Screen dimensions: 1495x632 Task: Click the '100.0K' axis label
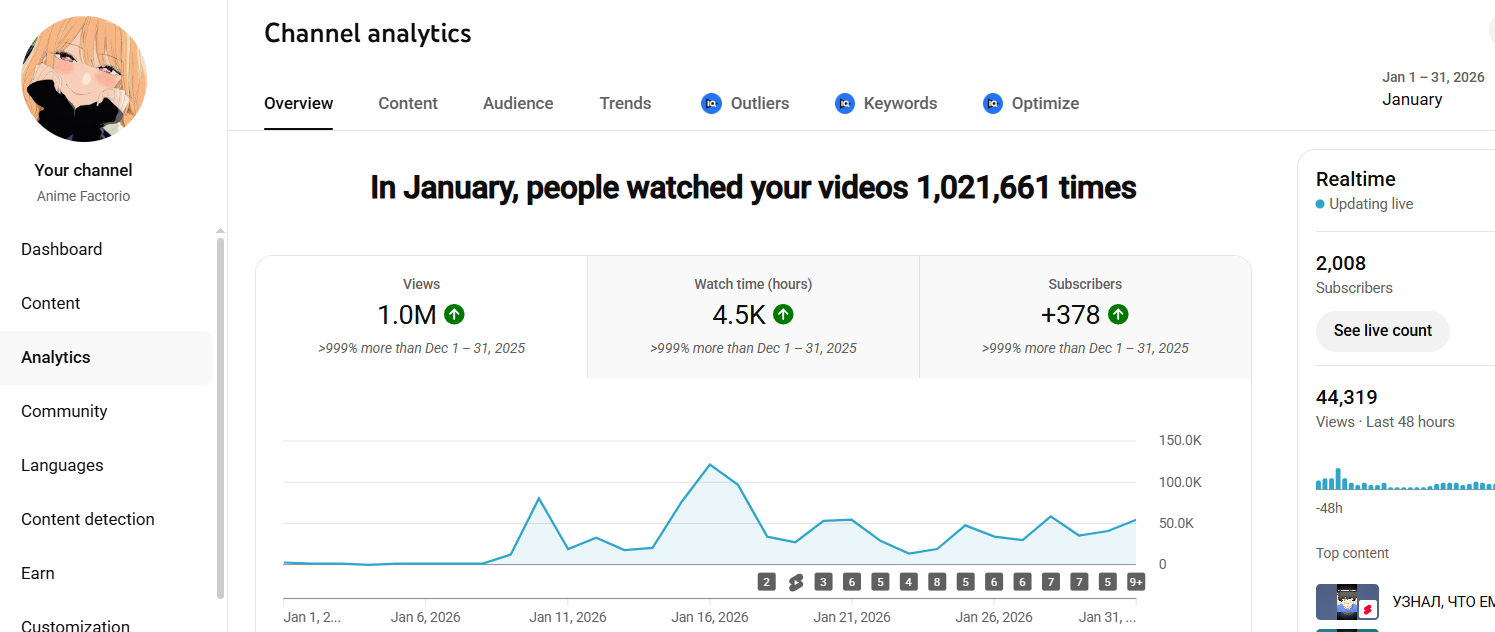tap(1180, 482)
